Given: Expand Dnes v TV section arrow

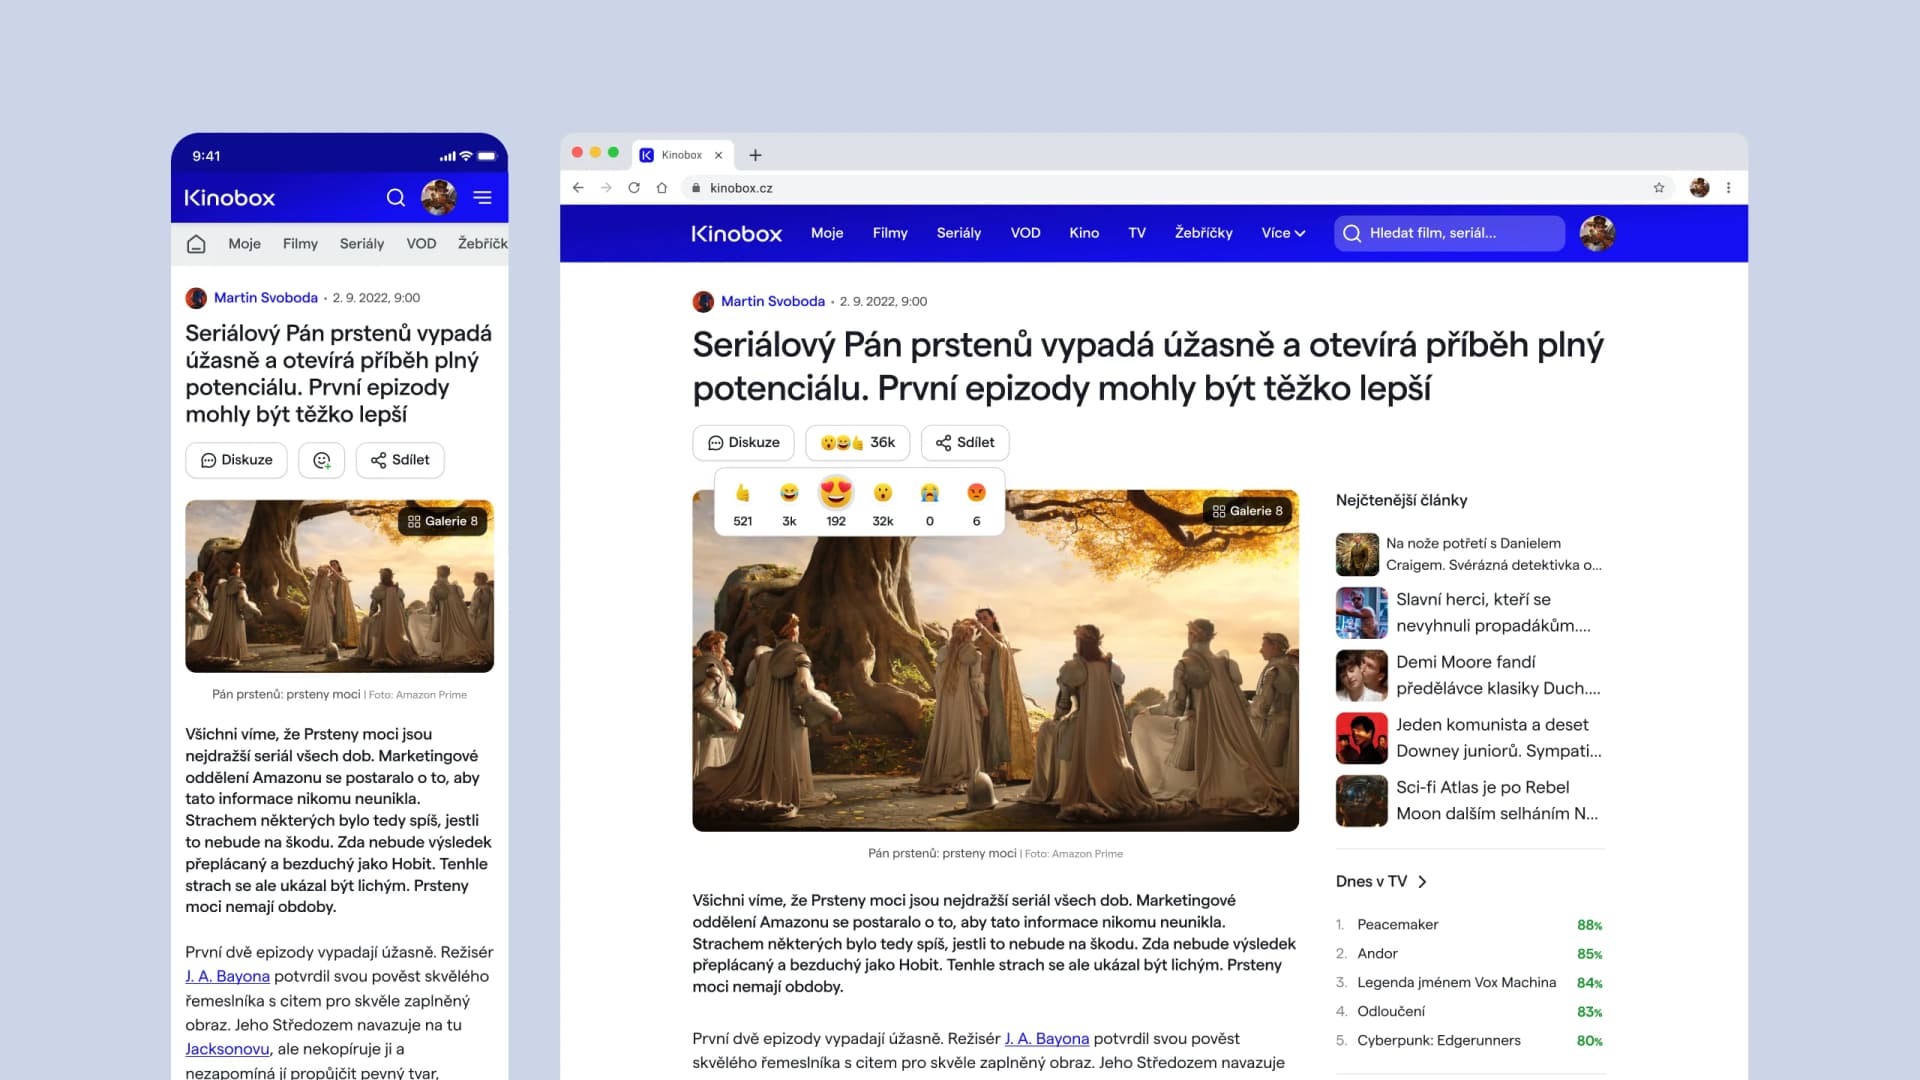Looking at the screenshot, I should (x=1422, y=881).
